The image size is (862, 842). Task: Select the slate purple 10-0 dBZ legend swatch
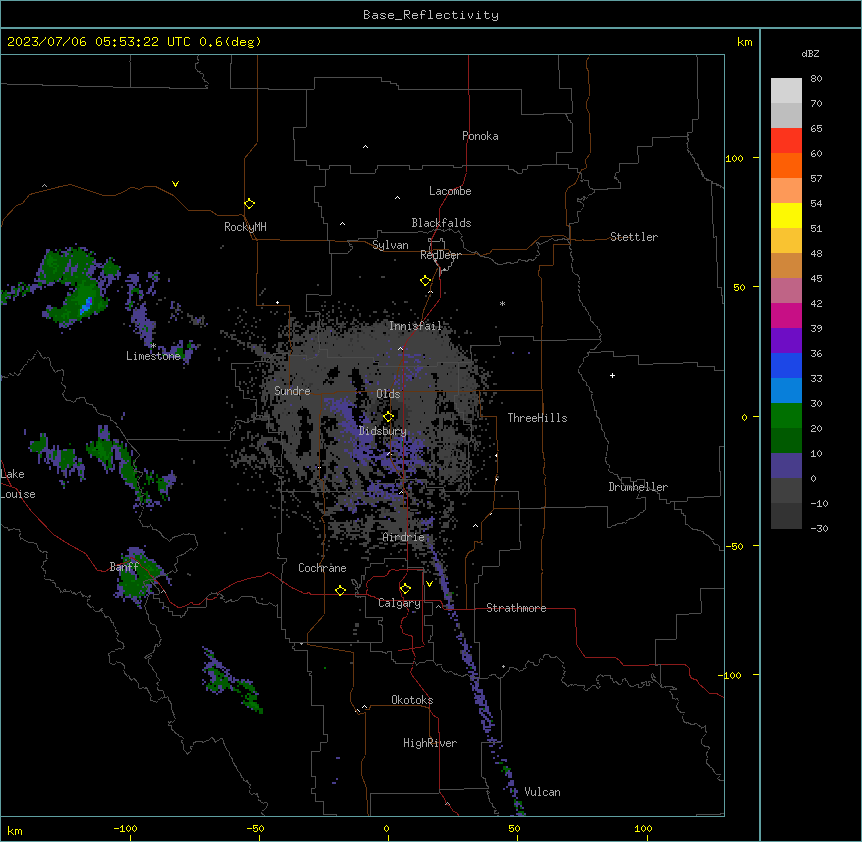click(786, 466)
